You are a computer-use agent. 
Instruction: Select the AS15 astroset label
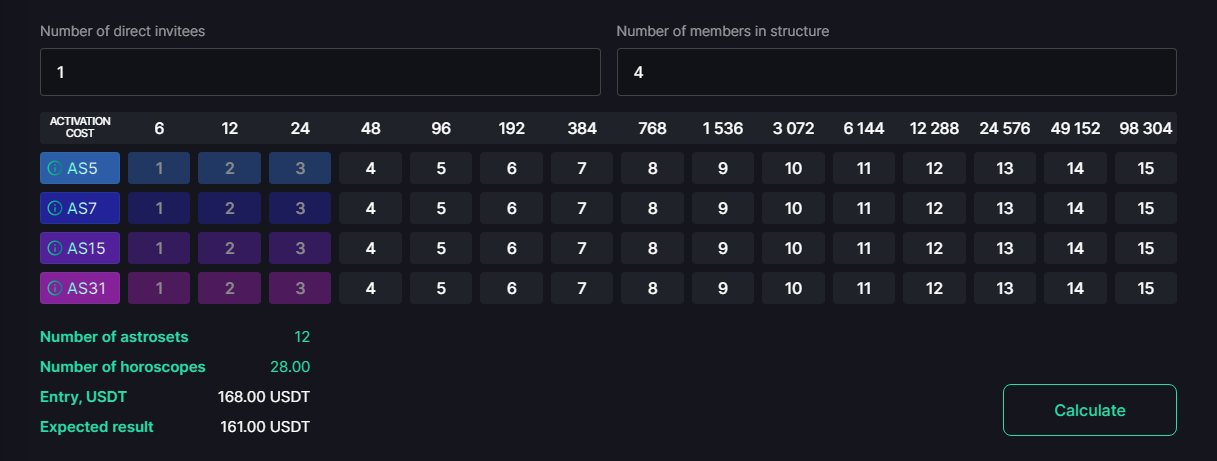click(x=88, y=248)
